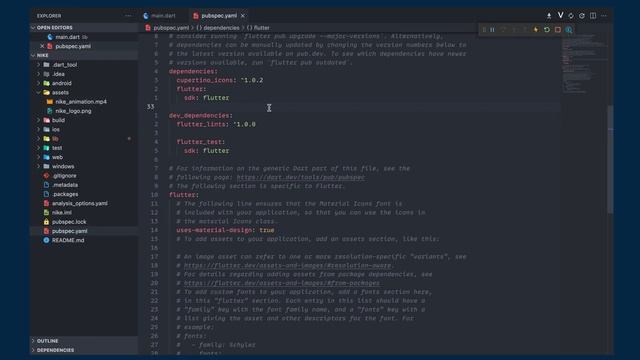Collapse the Open Editors section
The height and width of the screenshot is (360, 640).
pyautogui.click(x=55, y=27)
